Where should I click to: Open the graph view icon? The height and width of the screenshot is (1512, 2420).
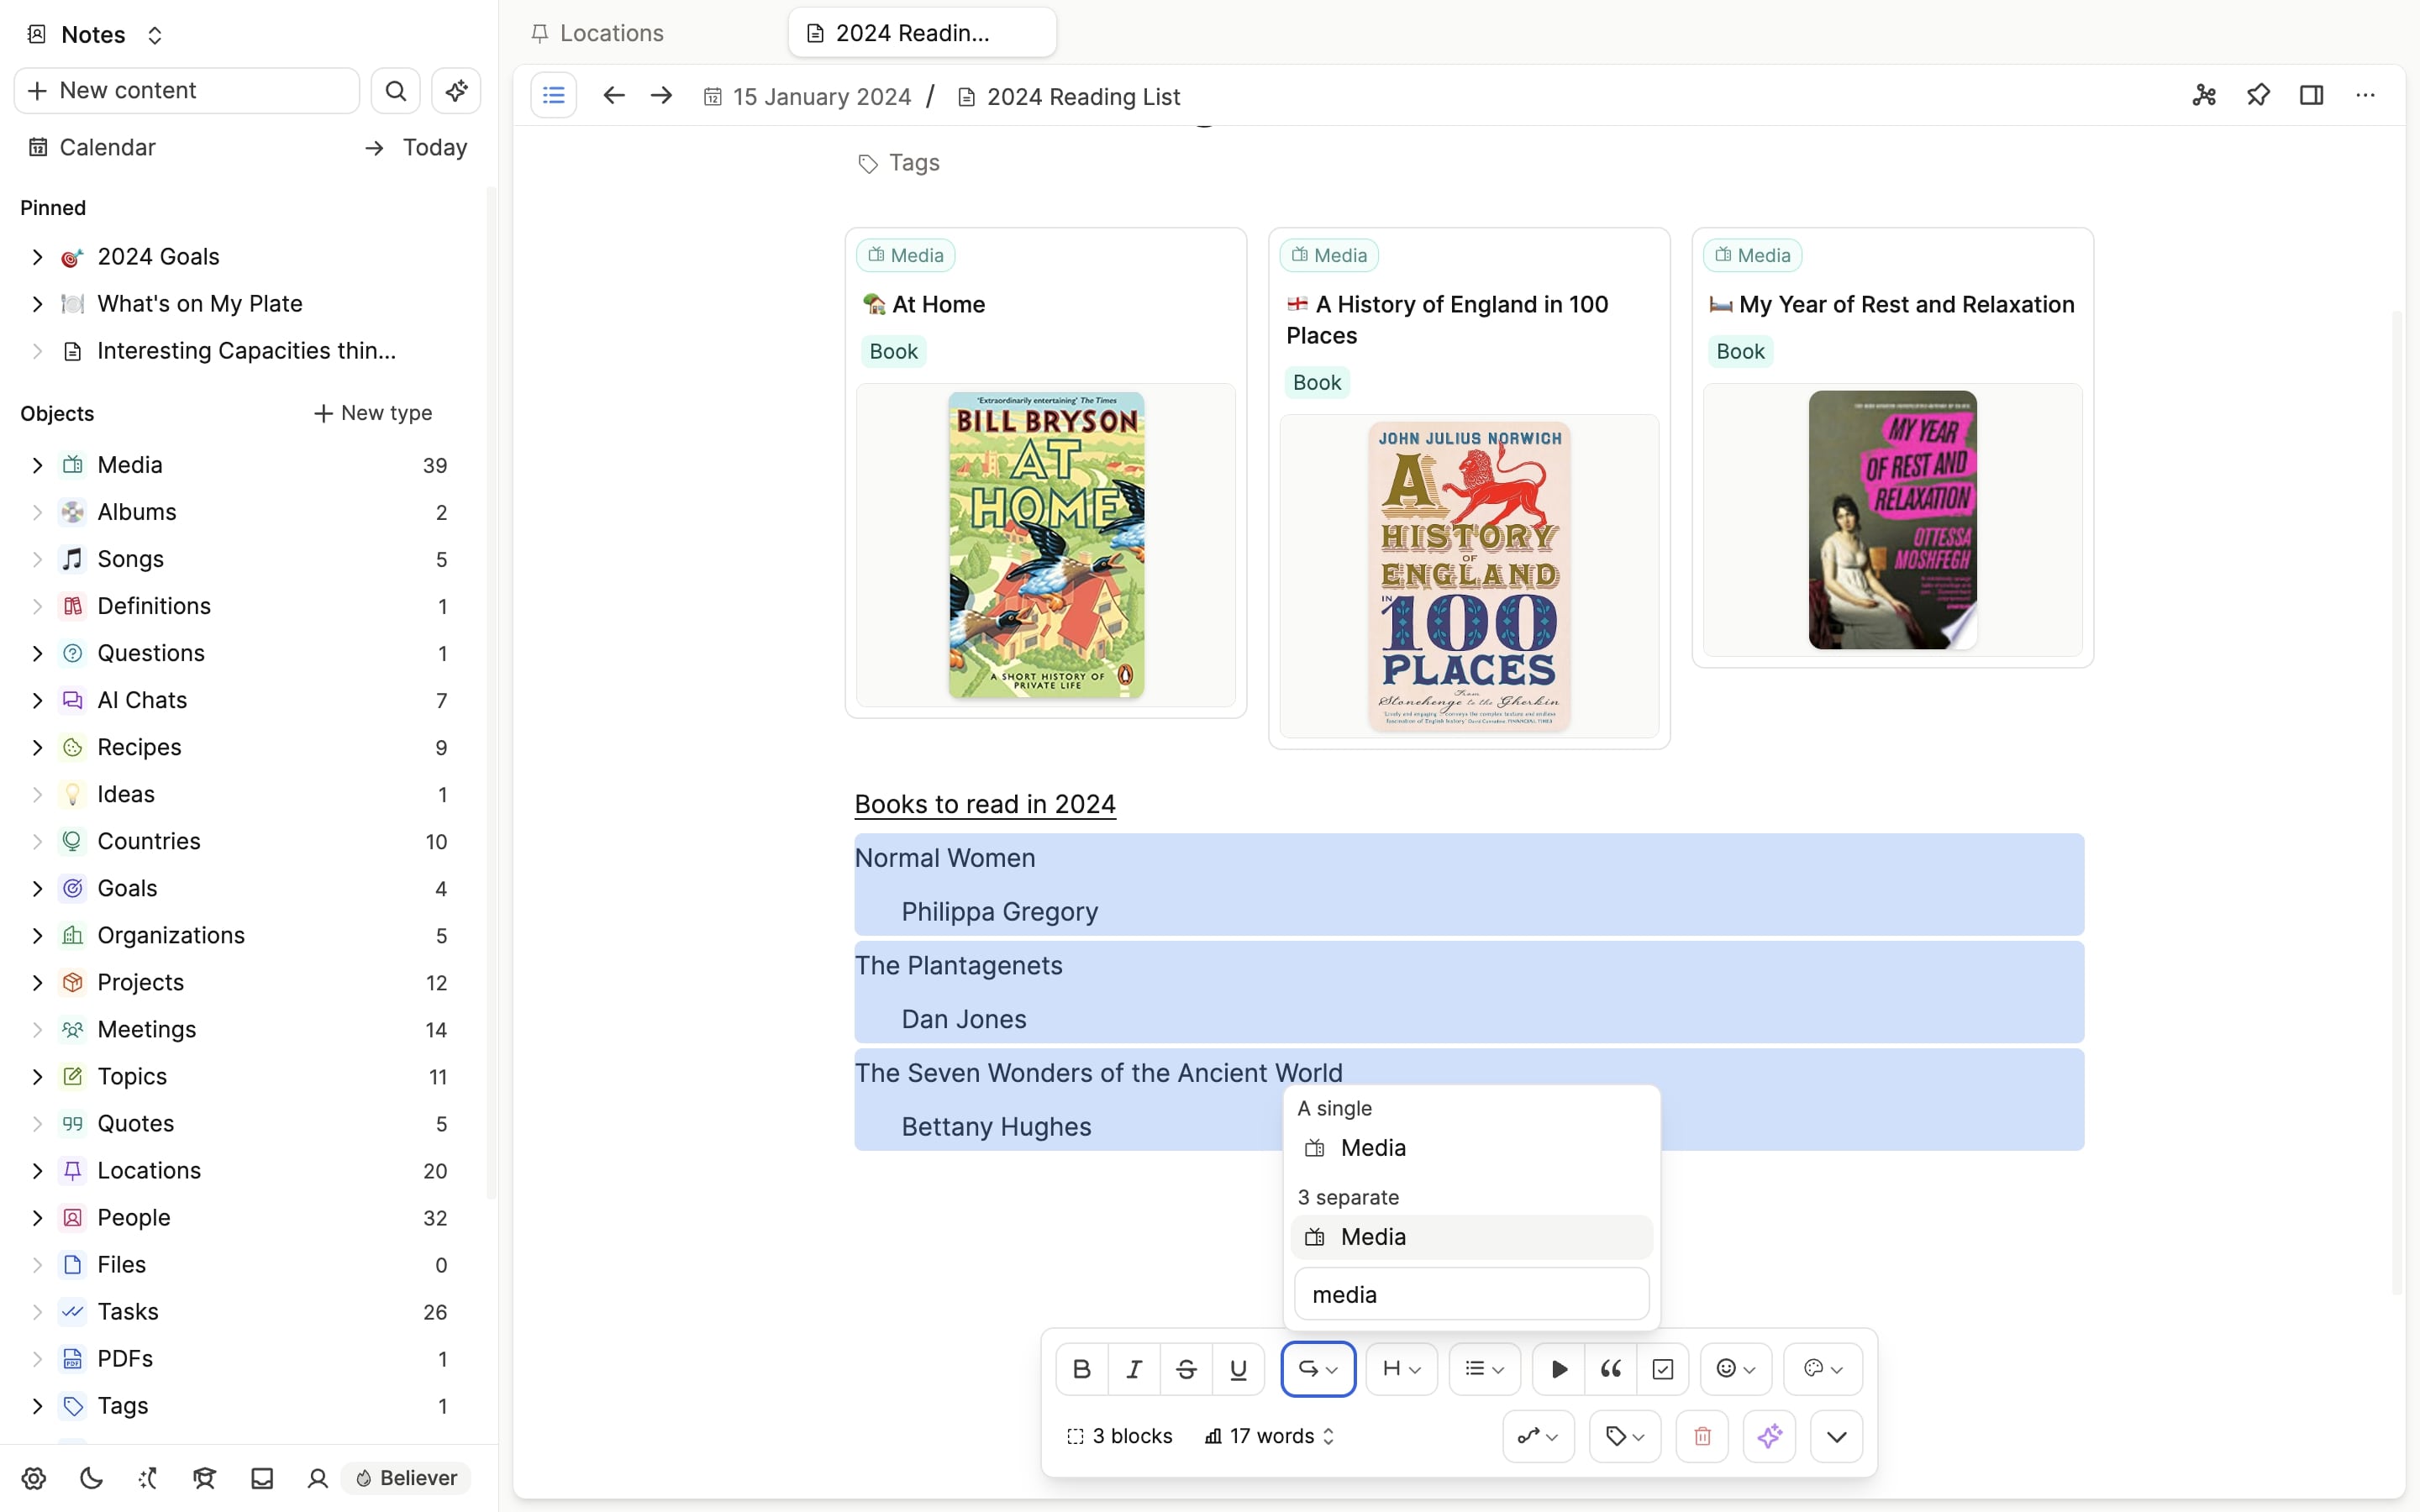2204,96
